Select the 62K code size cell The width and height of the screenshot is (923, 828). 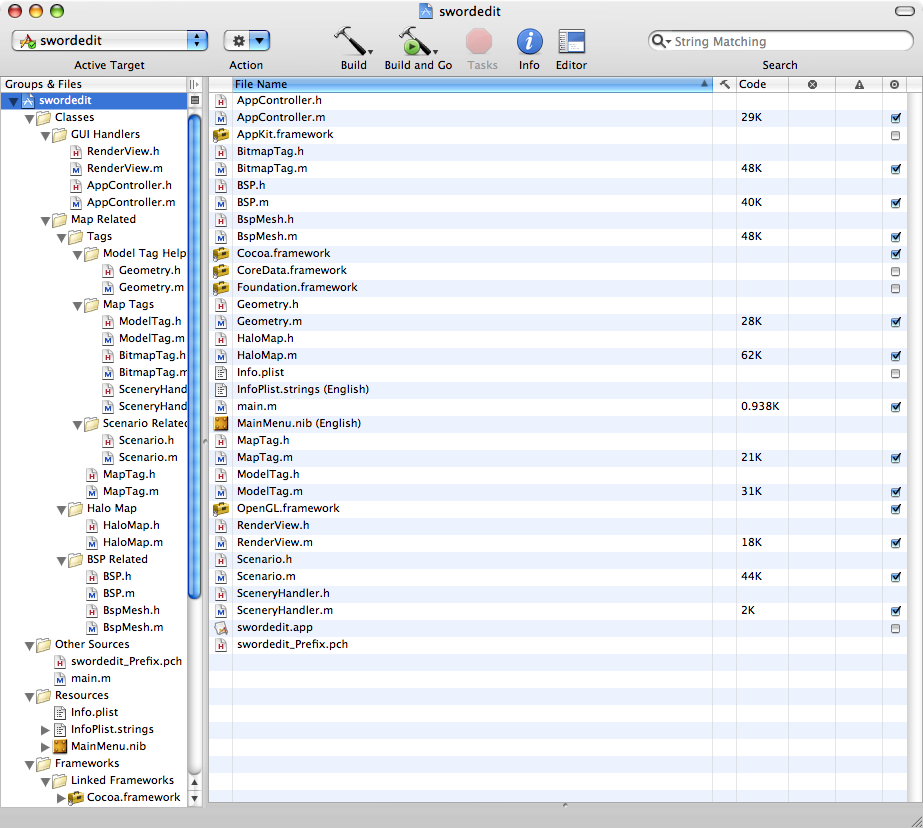click(x=752, y=355)
